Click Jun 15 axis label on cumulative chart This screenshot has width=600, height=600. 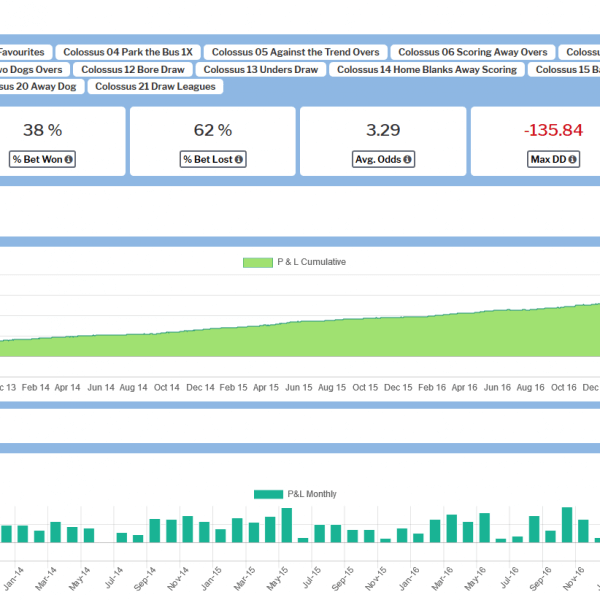click(299, 388)
